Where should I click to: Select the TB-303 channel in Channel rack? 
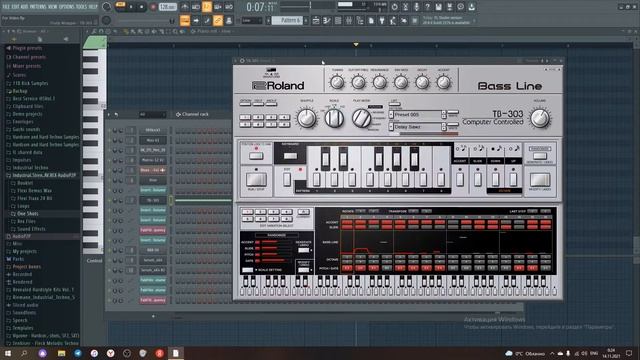(153, 200)
